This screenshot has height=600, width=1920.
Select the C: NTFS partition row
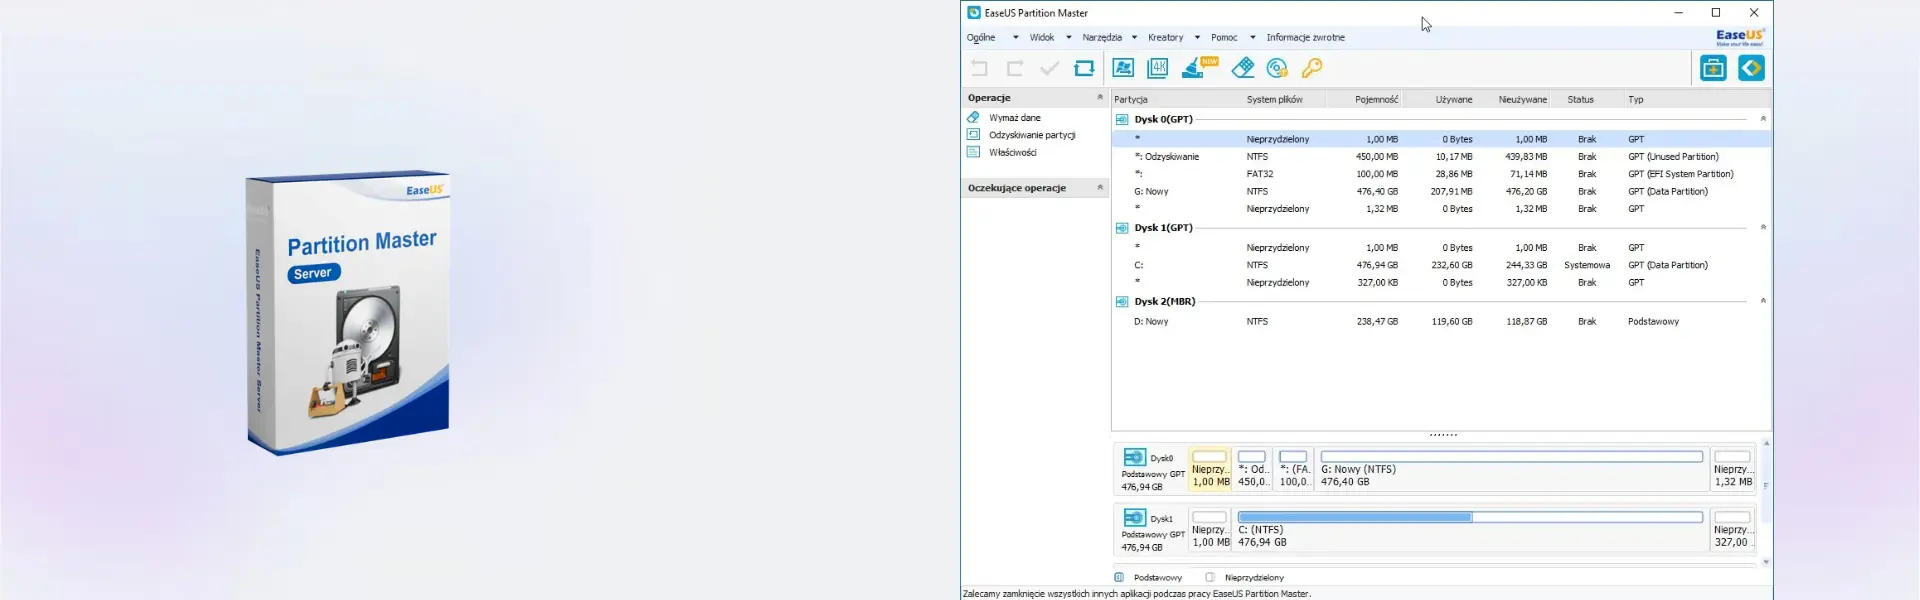point(1441,265)
